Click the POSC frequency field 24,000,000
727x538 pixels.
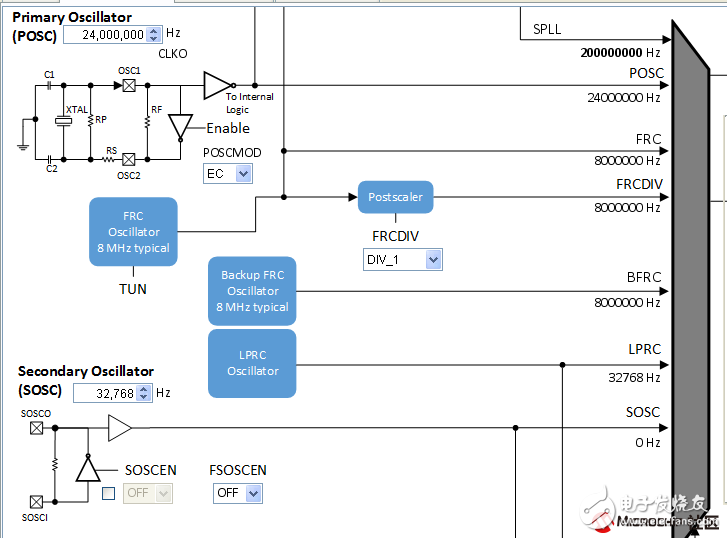[x=105, y=34]
